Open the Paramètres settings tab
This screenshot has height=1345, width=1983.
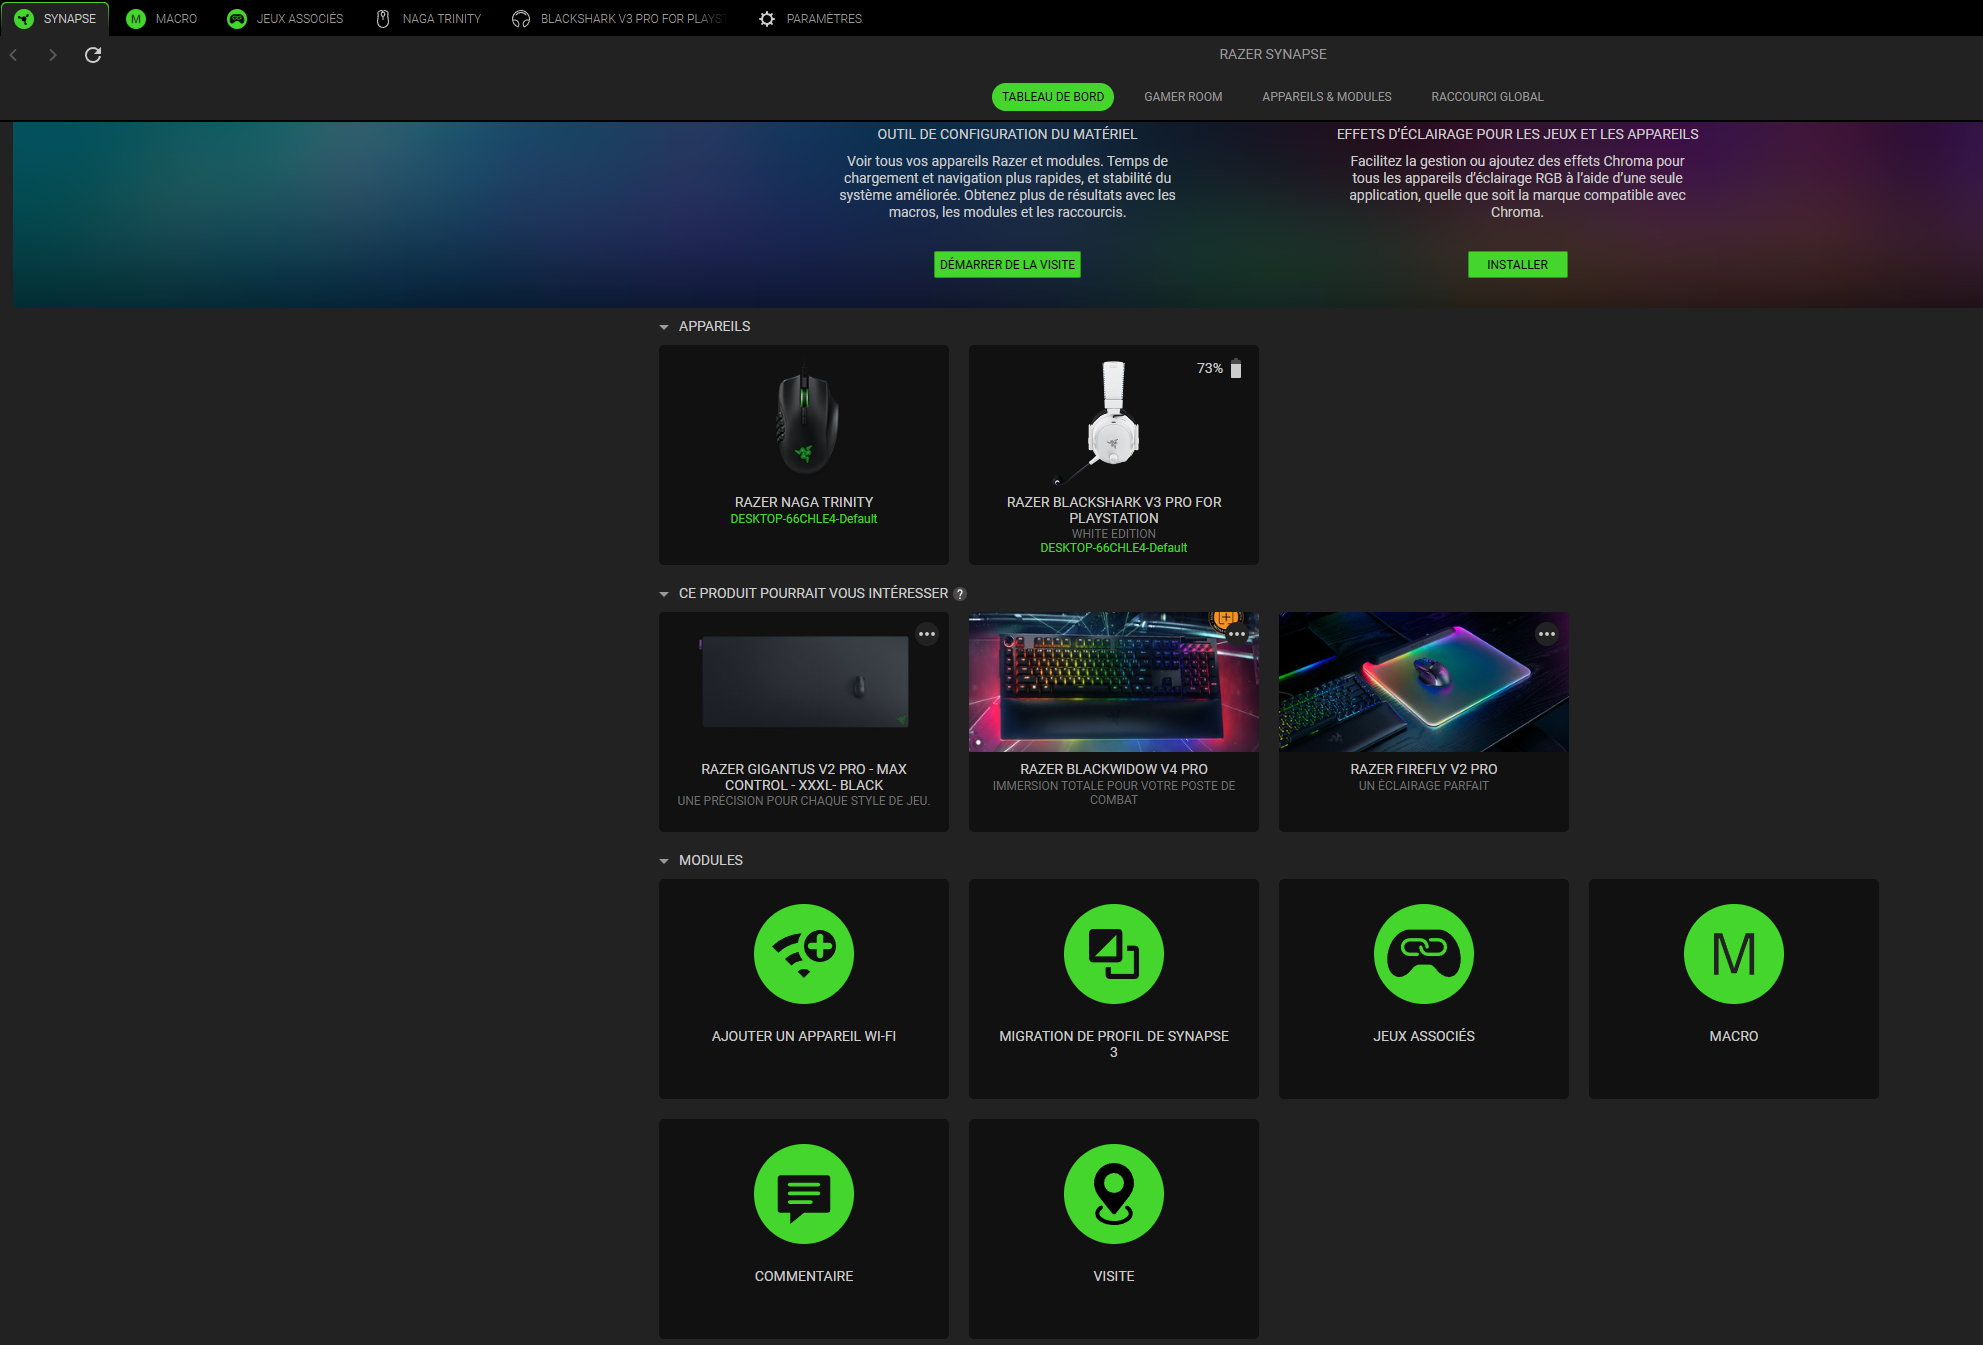click(x=810, y=19)
